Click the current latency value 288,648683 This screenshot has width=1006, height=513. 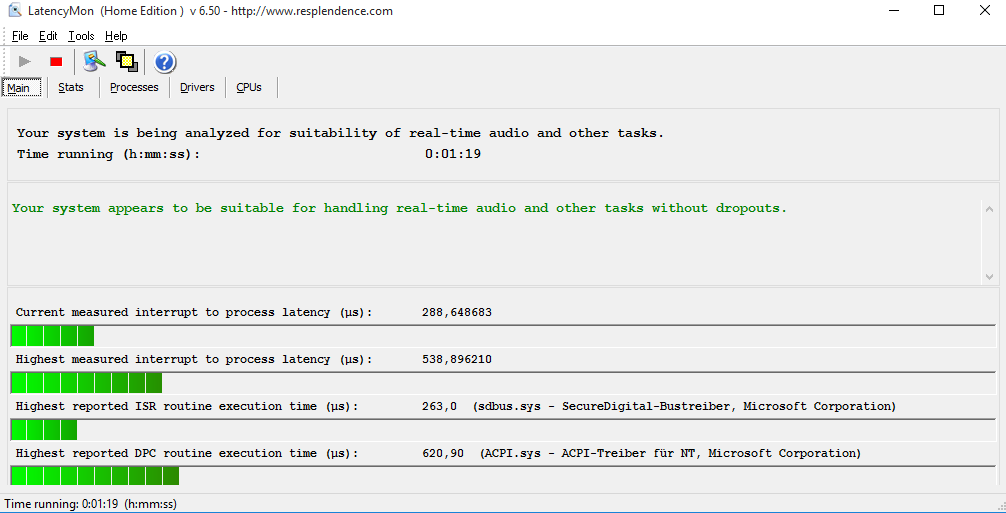pyautogui.click(x=457, y=312)
